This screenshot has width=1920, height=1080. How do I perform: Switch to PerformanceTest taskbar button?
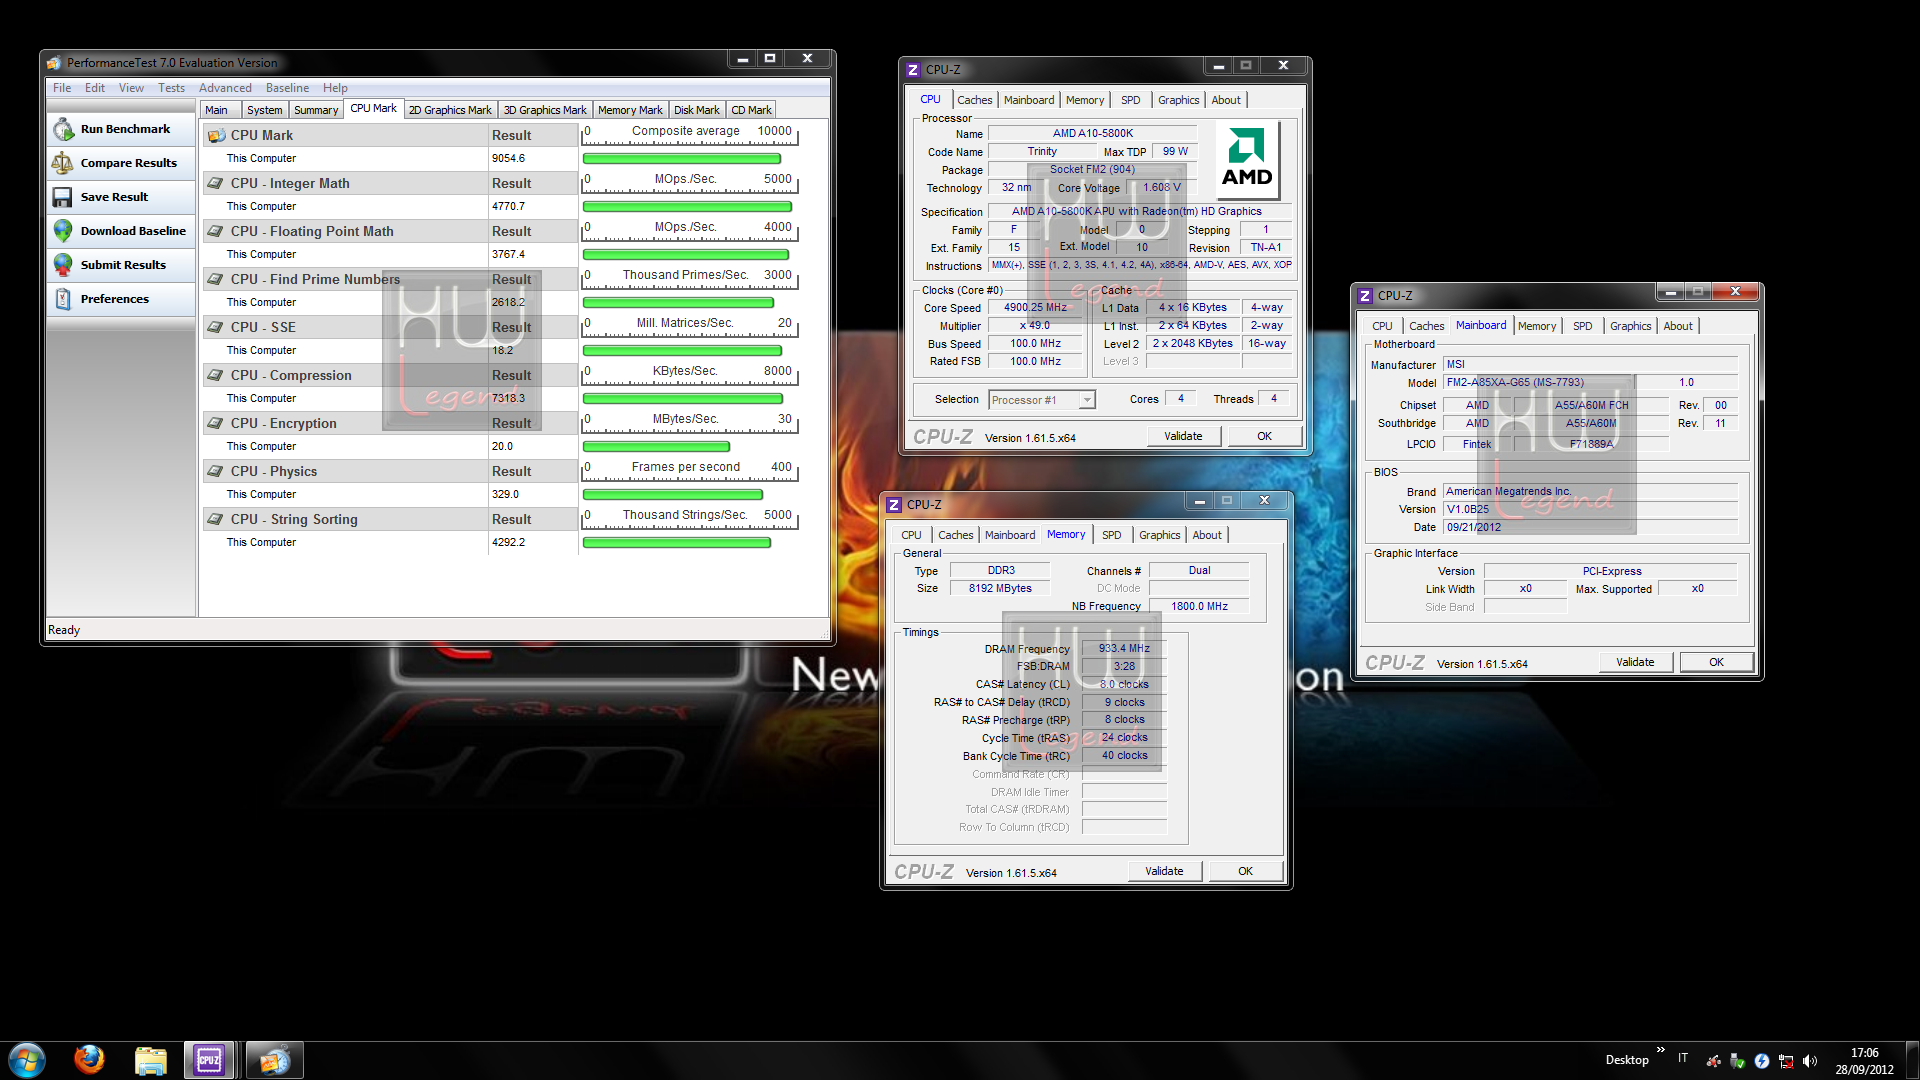click(273, 1060)
